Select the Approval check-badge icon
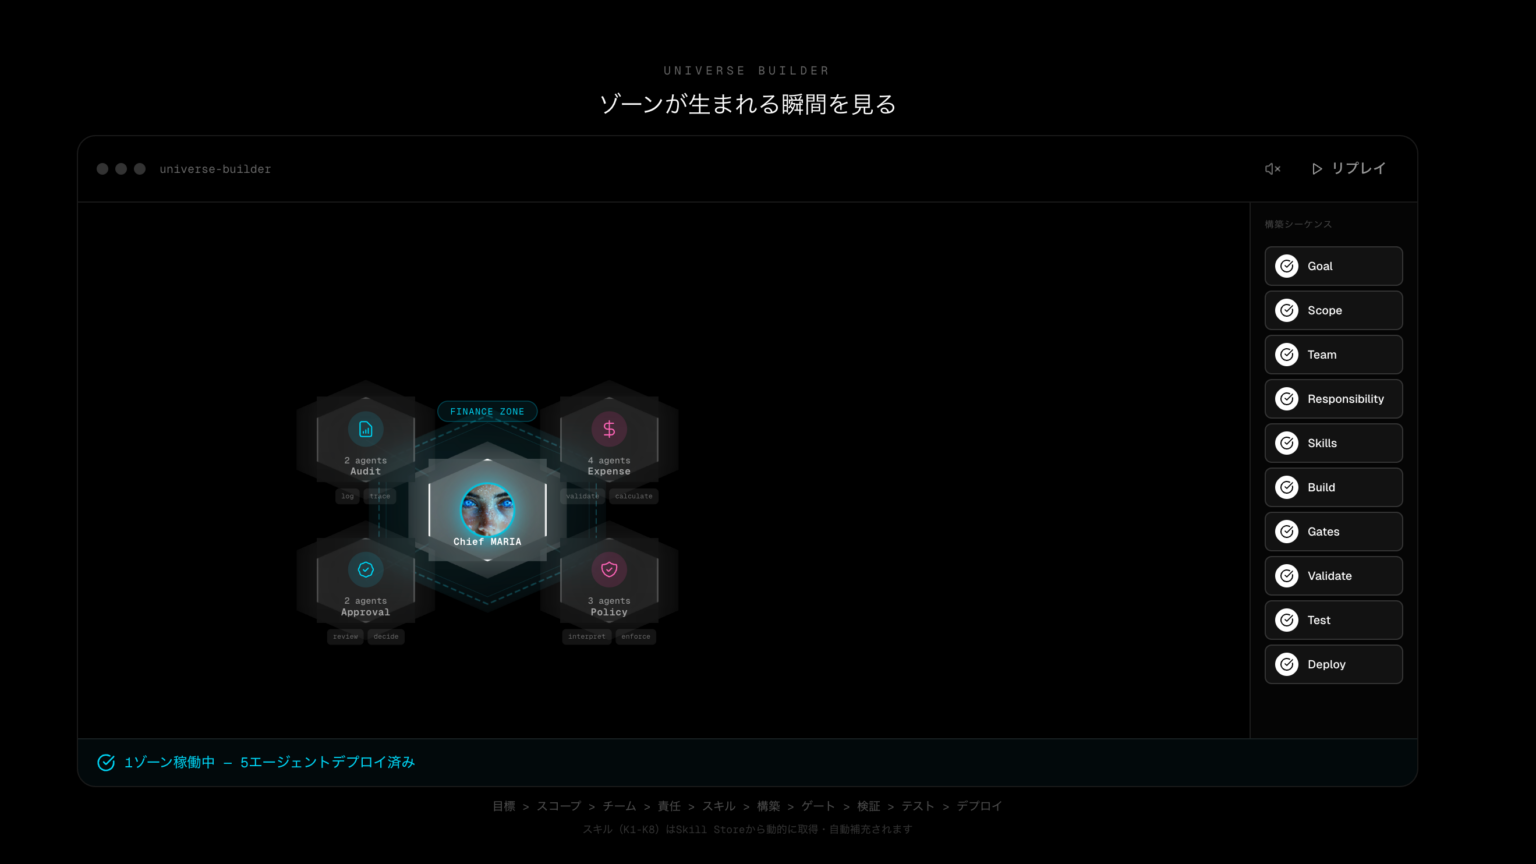 coord(365,569)
